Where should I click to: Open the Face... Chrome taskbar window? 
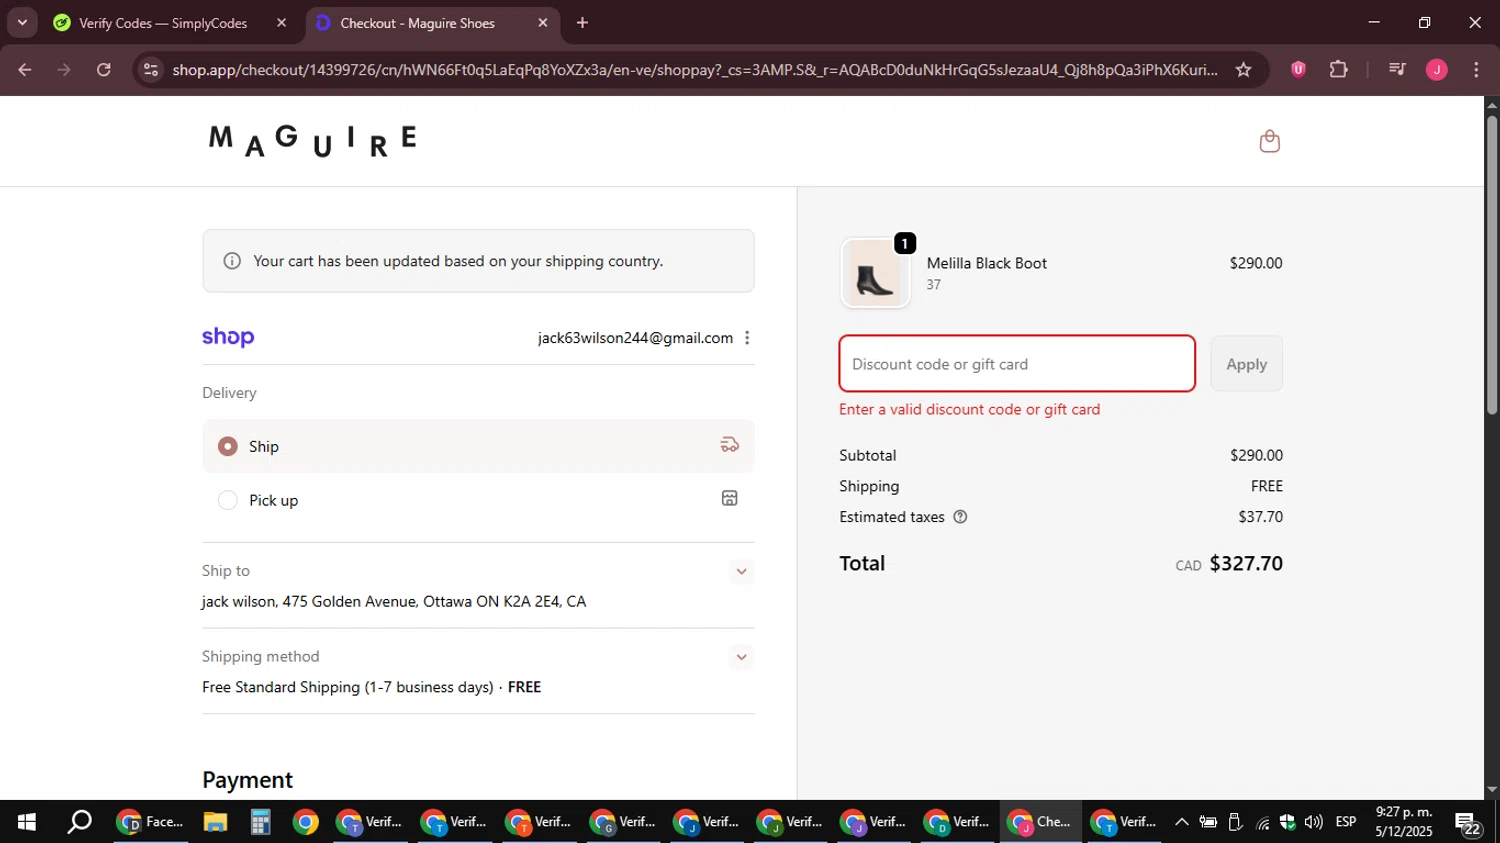[x=151, y=822]
